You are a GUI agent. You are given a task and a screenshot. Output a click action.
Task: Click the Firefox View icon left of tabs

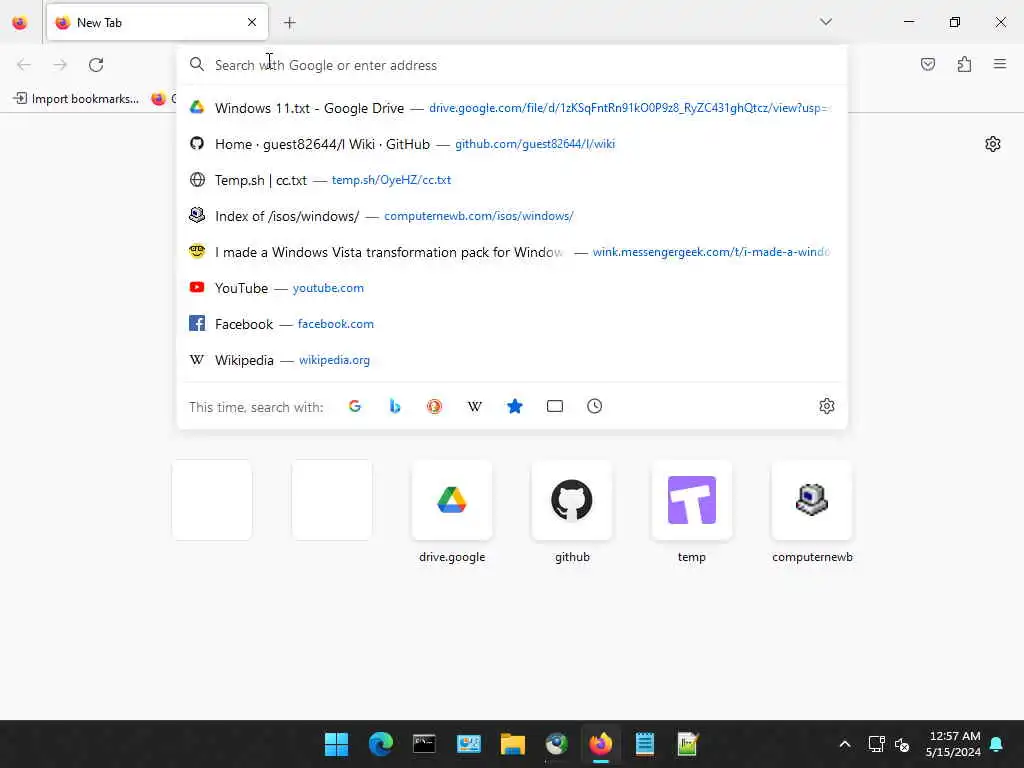(x=20, y=23)
